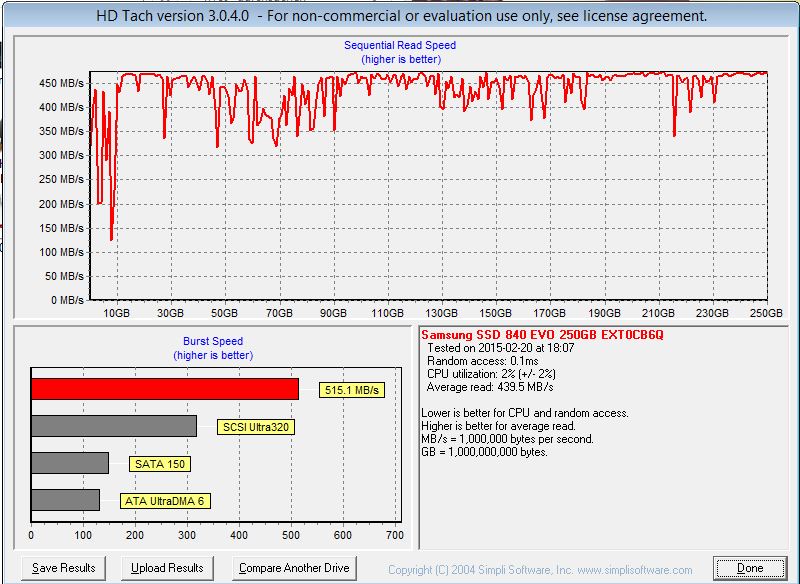Click the Upload Results button

point(167,568)
